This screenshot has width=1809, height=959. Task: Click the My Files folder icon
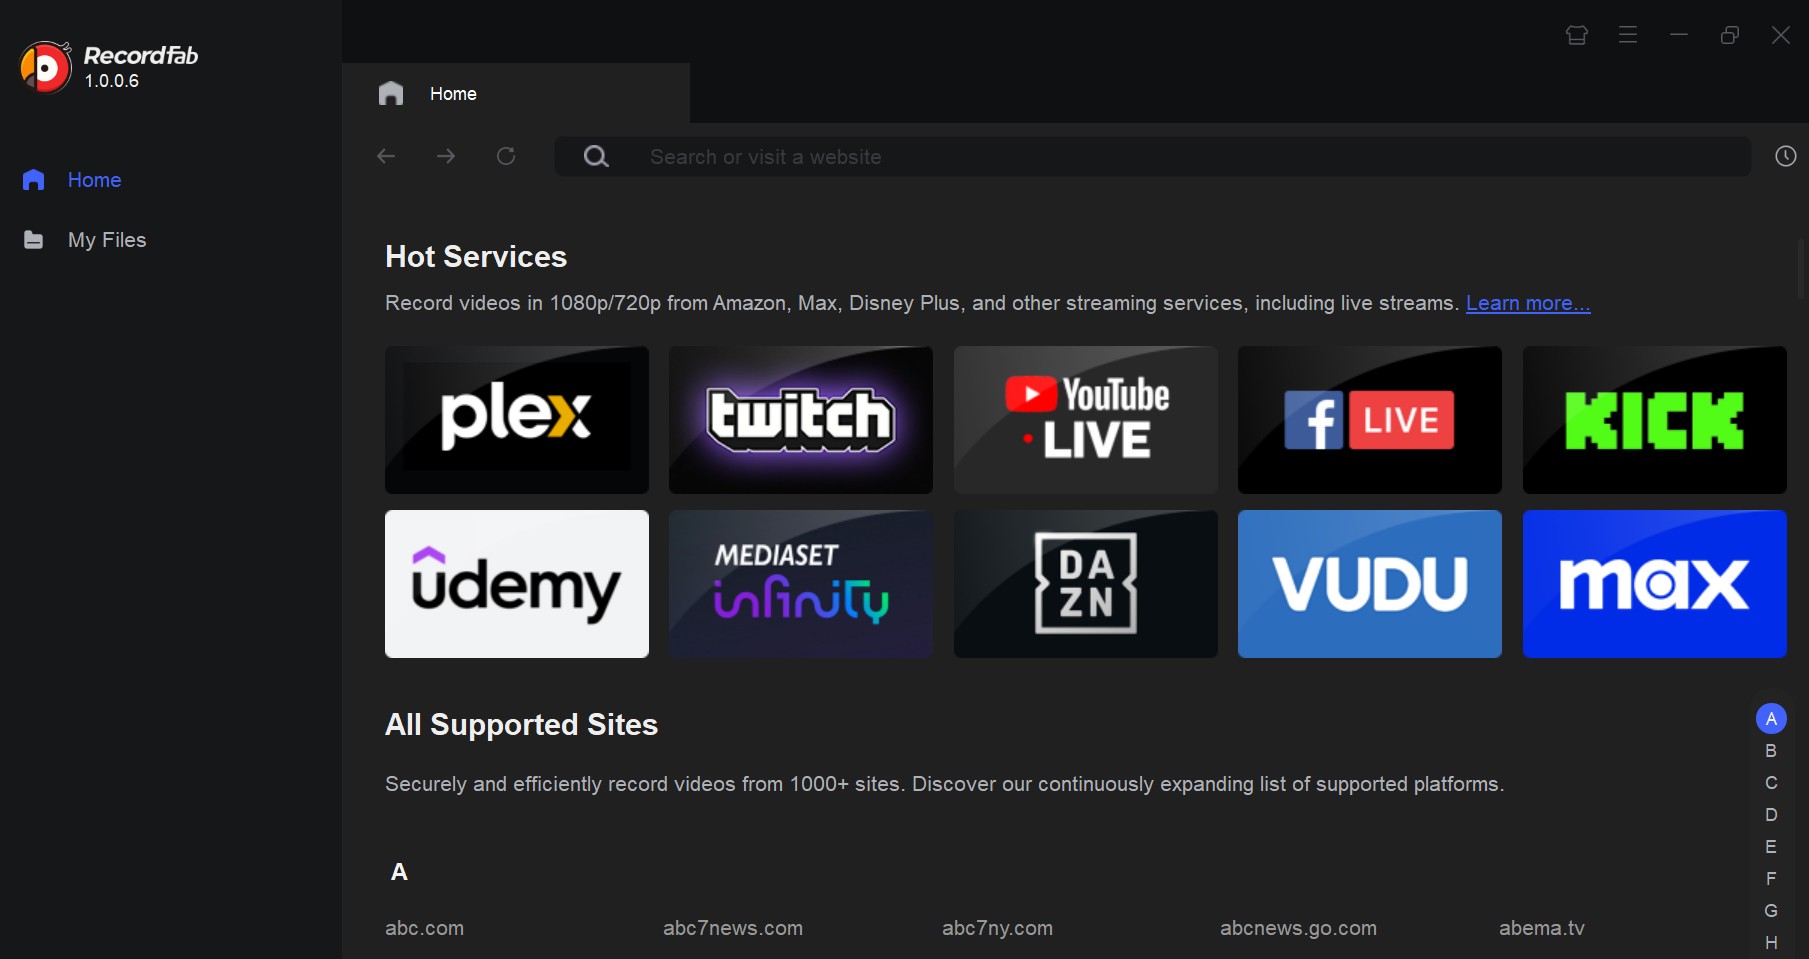click(x=33, y=240)
